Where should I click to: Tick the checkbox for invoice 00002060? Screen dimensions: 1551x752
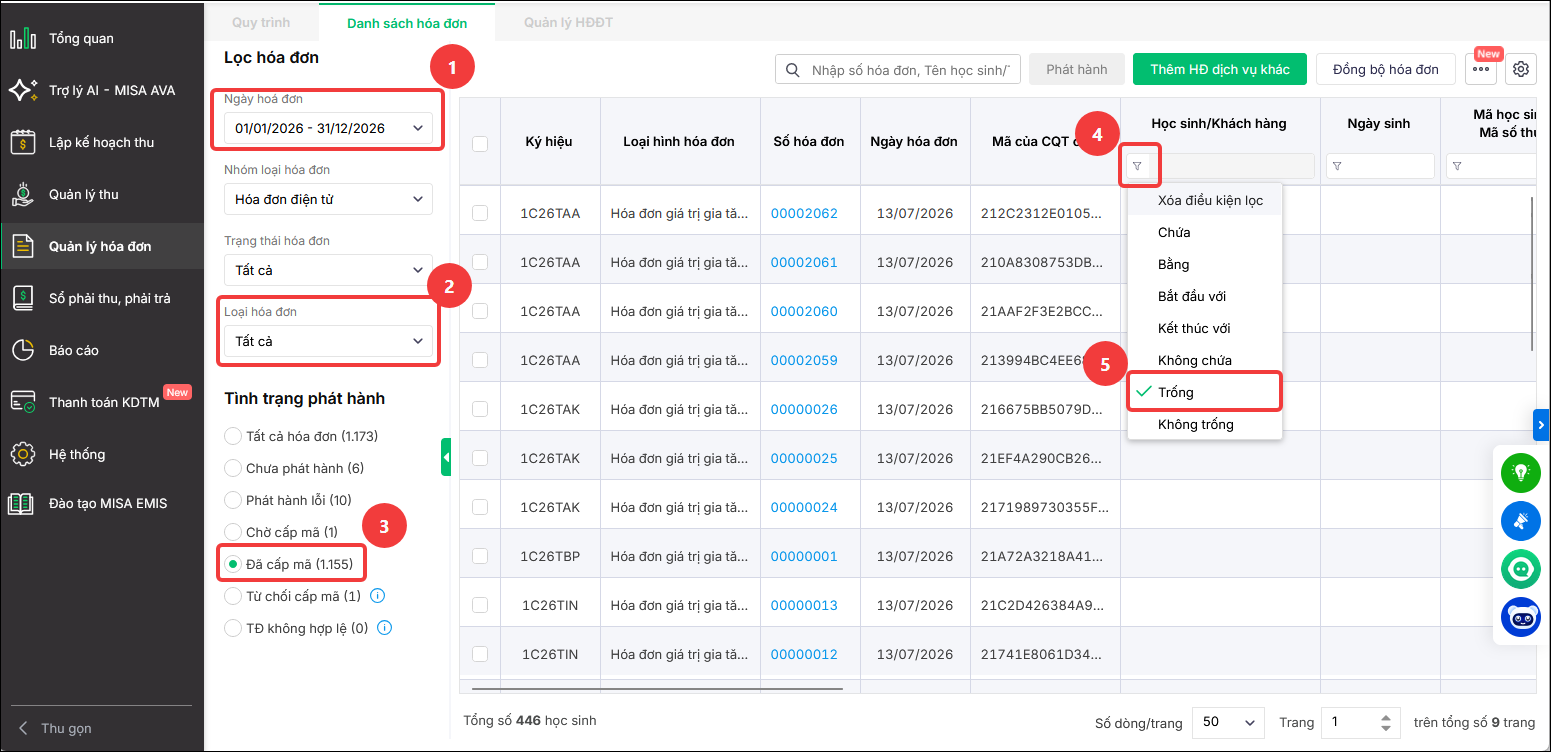click(x=480, y=311)
